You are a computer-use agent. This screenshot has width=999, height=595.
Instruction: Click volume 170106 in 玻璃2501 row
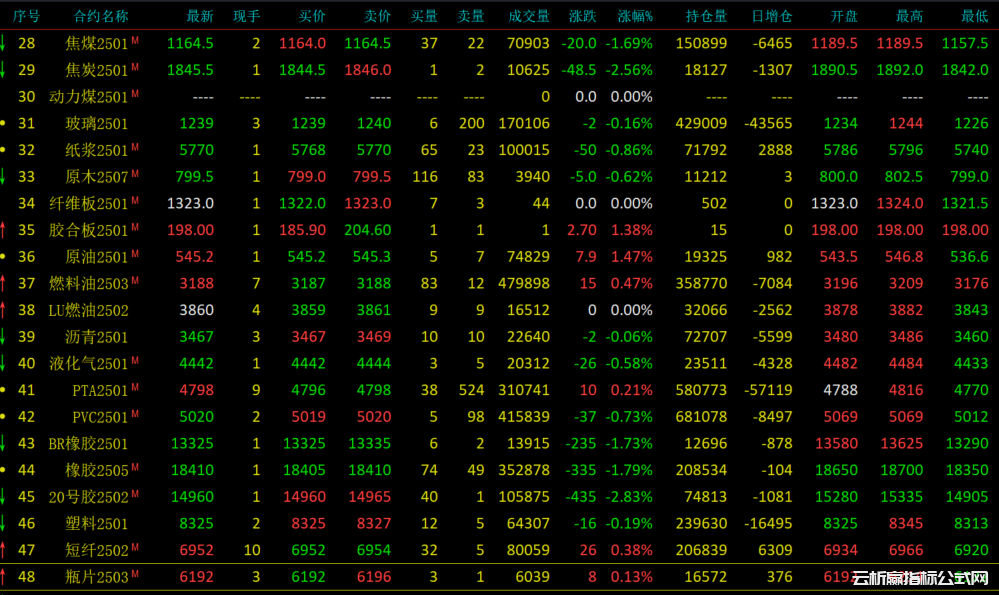(524, 124)
